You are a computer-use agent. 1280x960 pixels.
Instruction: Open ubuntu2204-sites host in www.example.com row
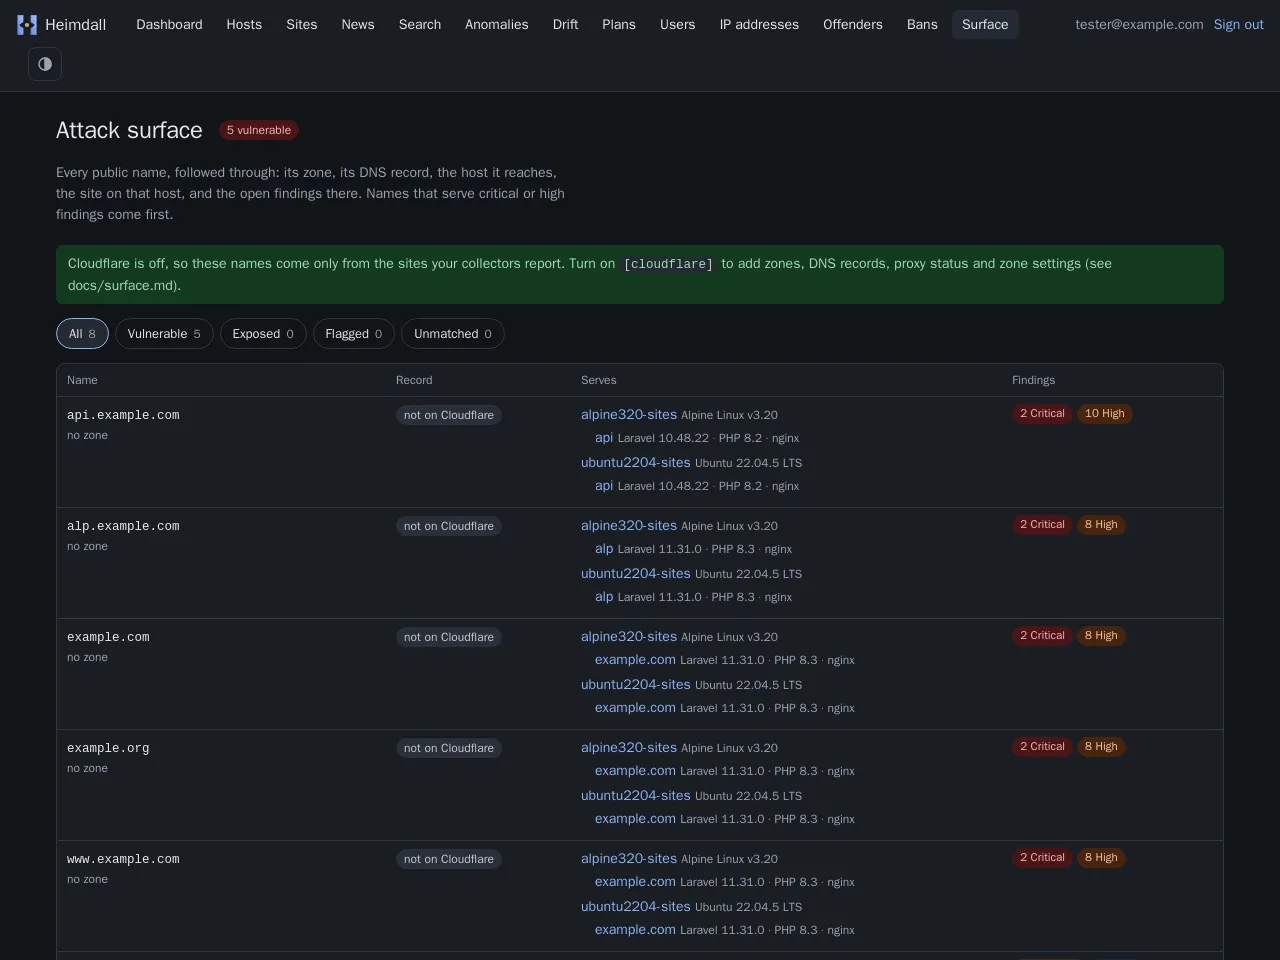pos(636,906)
